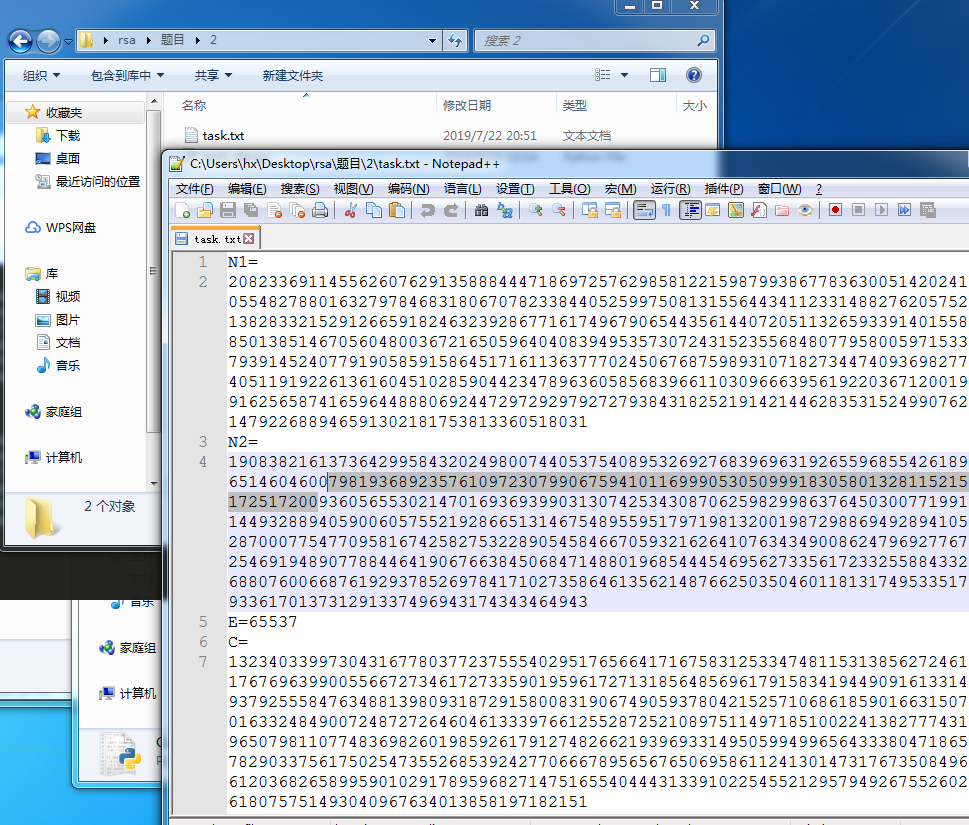Open the 视图(V) menu
Viewport: 969px width, 825px height.
tap(353, 189)
